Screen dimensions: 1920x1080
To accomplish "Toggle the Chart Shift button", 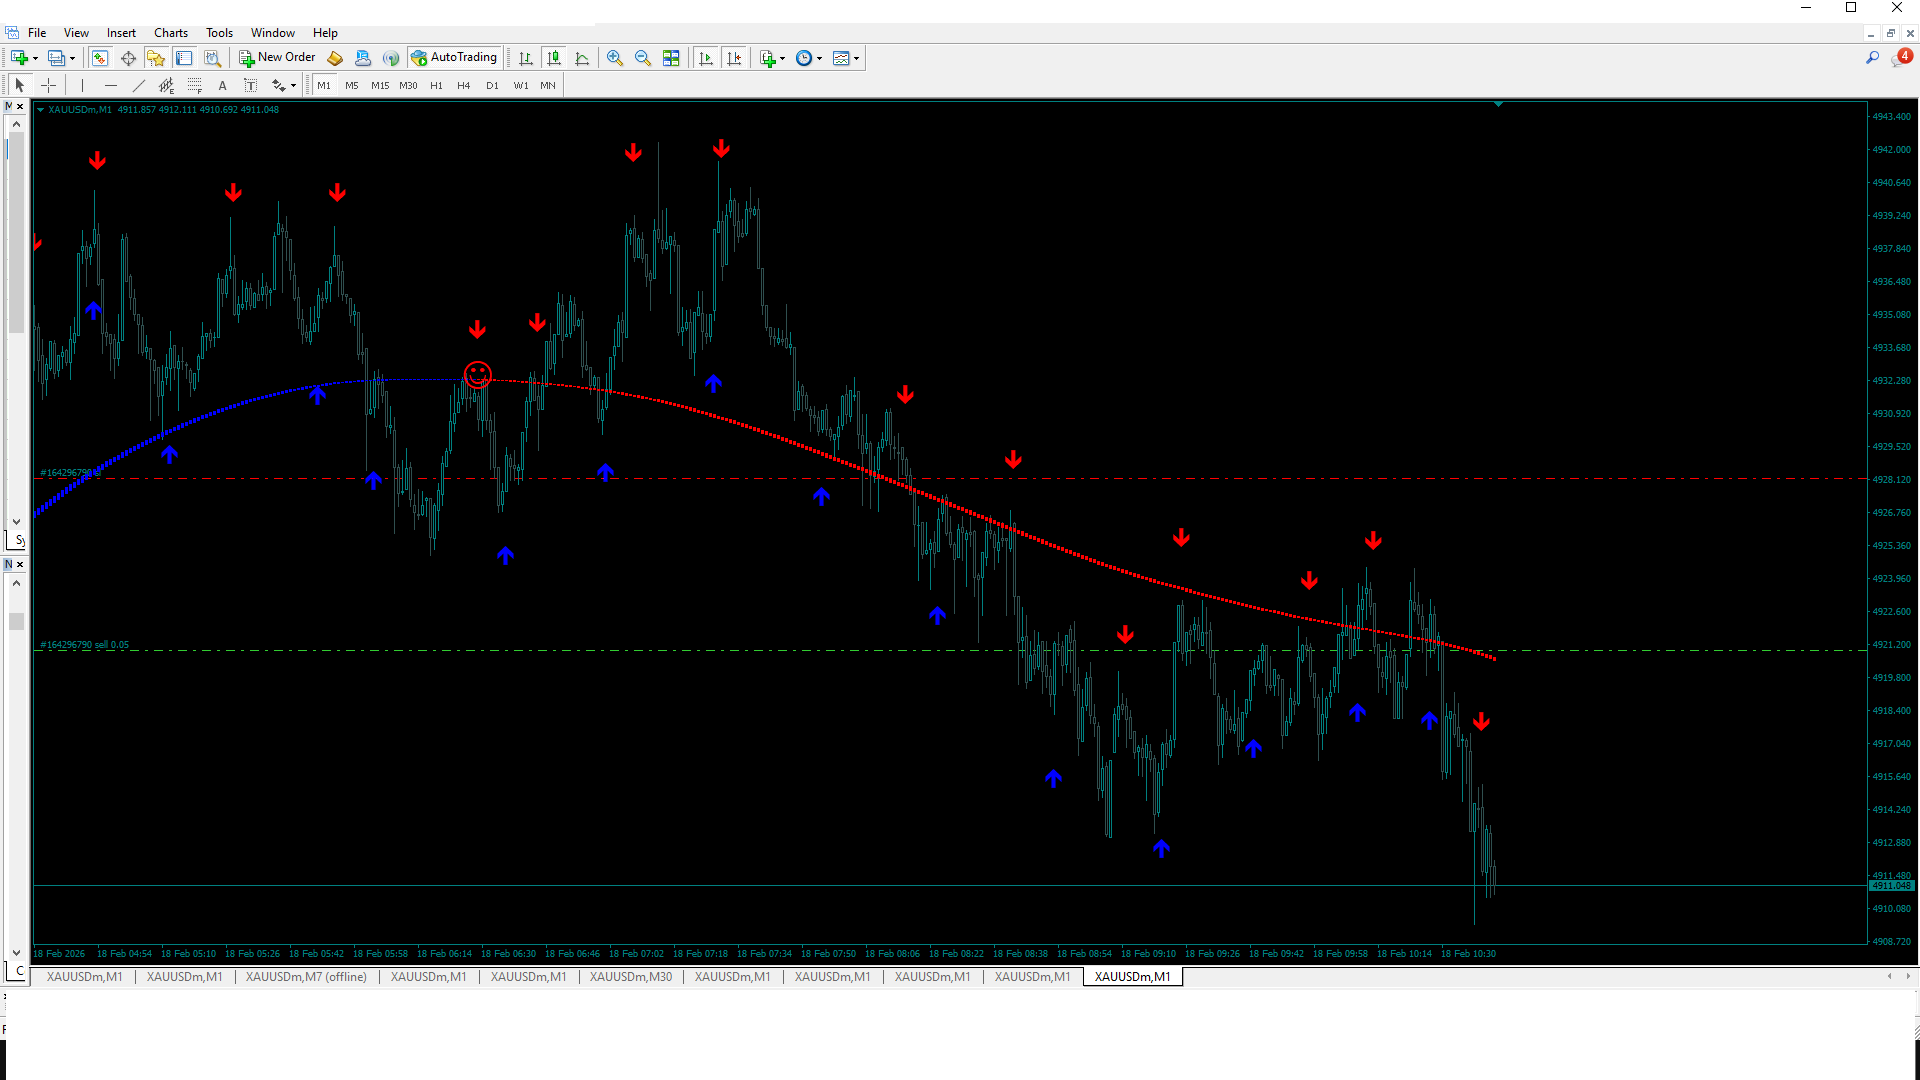I will [x=734, y=58].
